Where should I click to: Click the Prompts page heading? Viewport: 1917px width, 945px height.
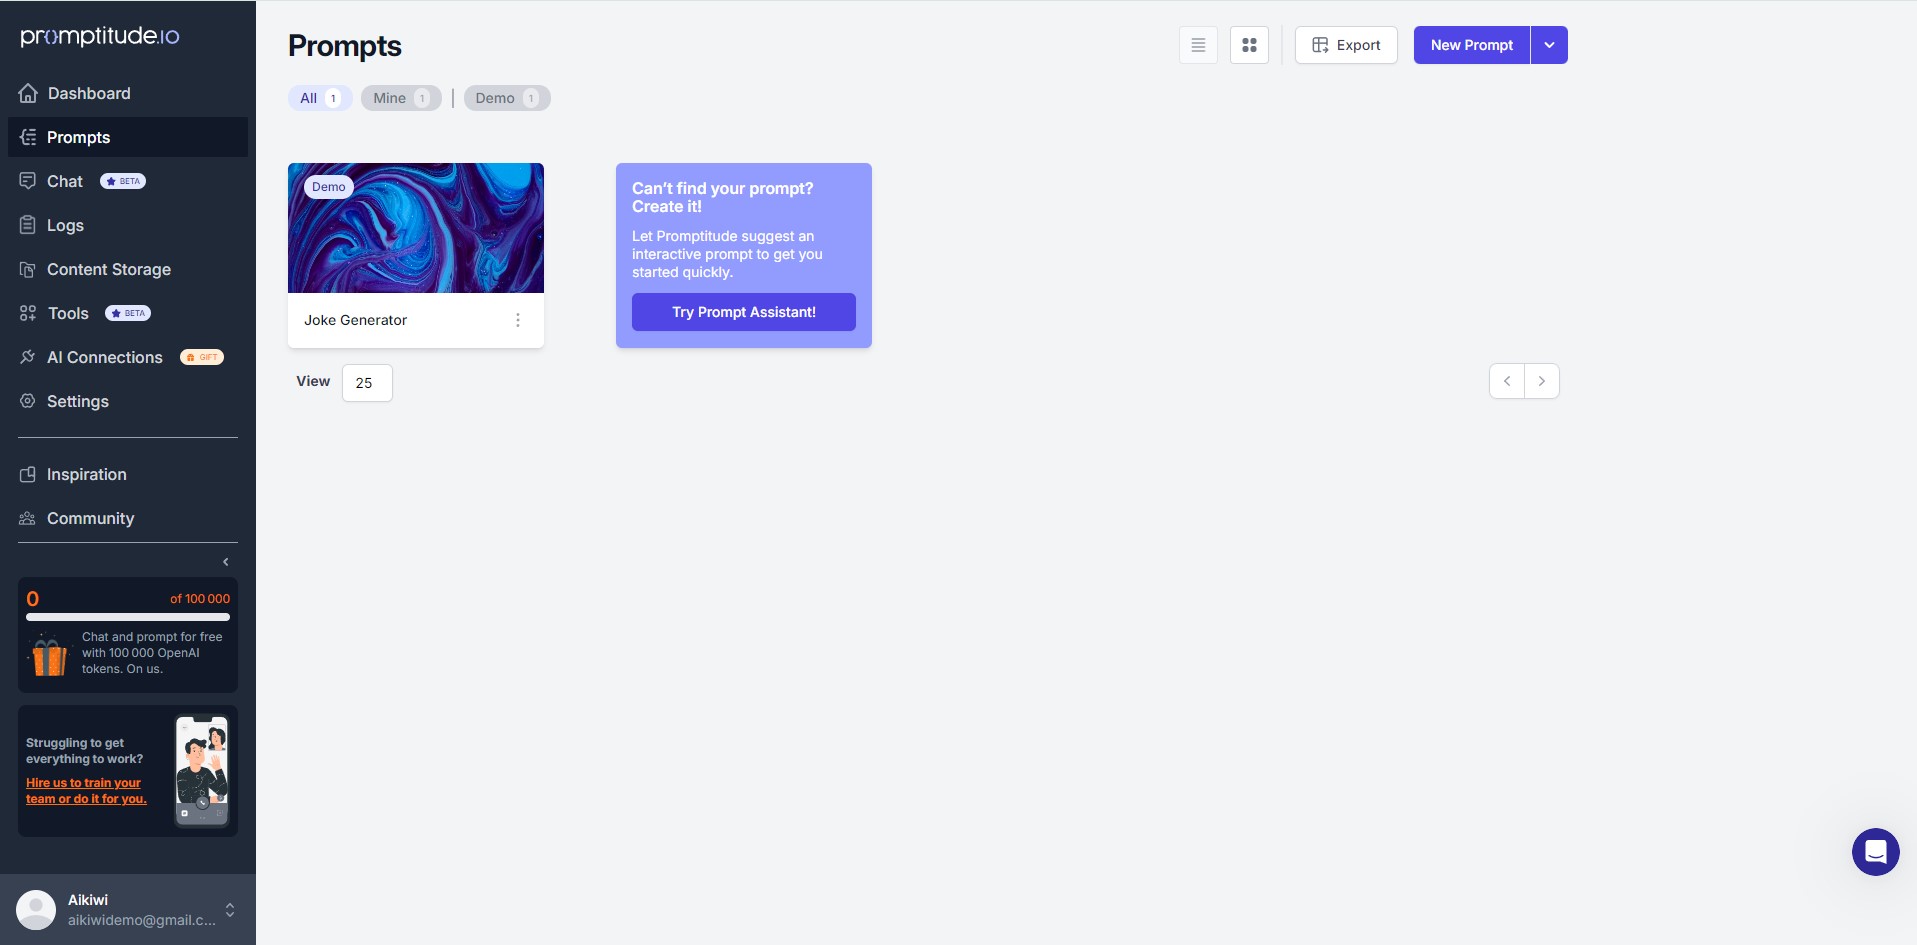[345, 46]
